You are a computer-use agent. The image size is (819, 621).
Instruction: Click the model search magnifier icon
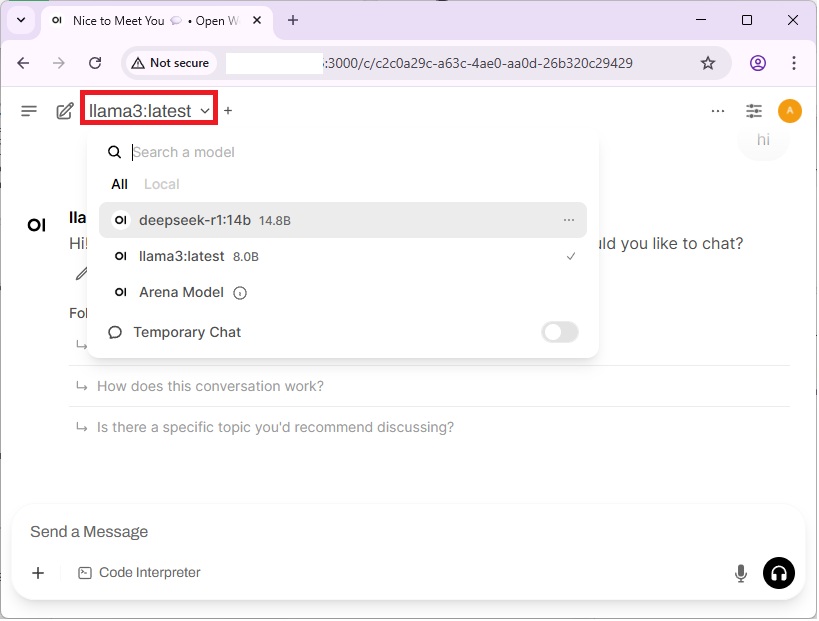click(x=114, y=152)
